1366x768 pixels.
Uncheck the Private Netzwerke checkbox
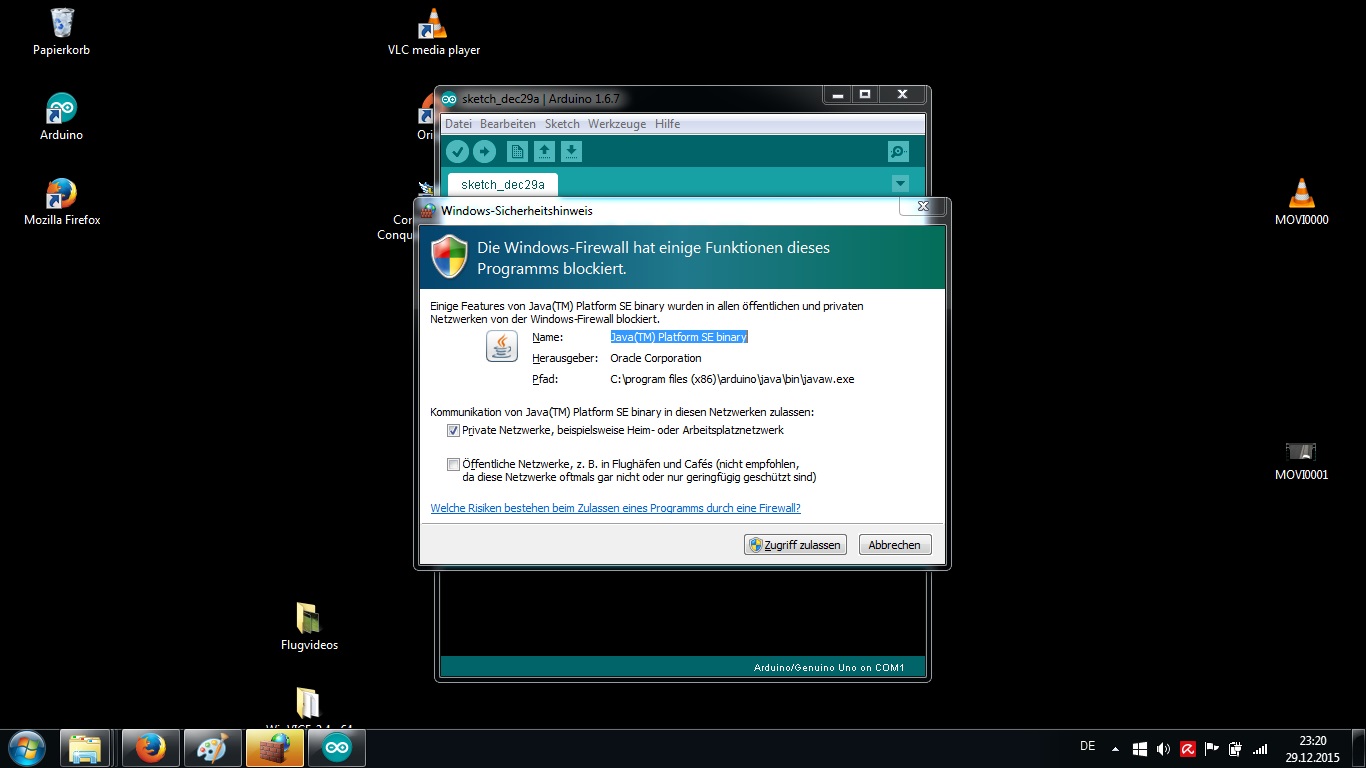click(454, 431)
